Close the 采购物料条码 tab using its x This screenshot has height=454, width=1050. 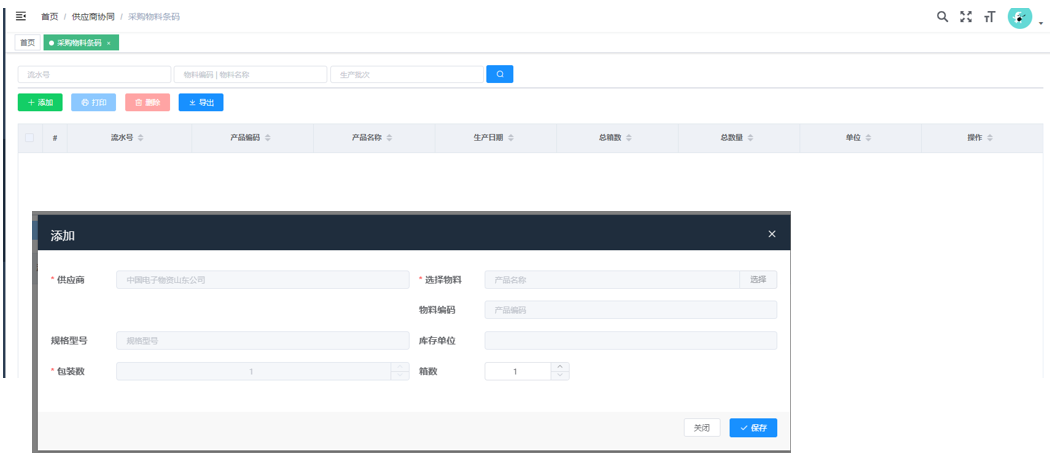(109, 43)
